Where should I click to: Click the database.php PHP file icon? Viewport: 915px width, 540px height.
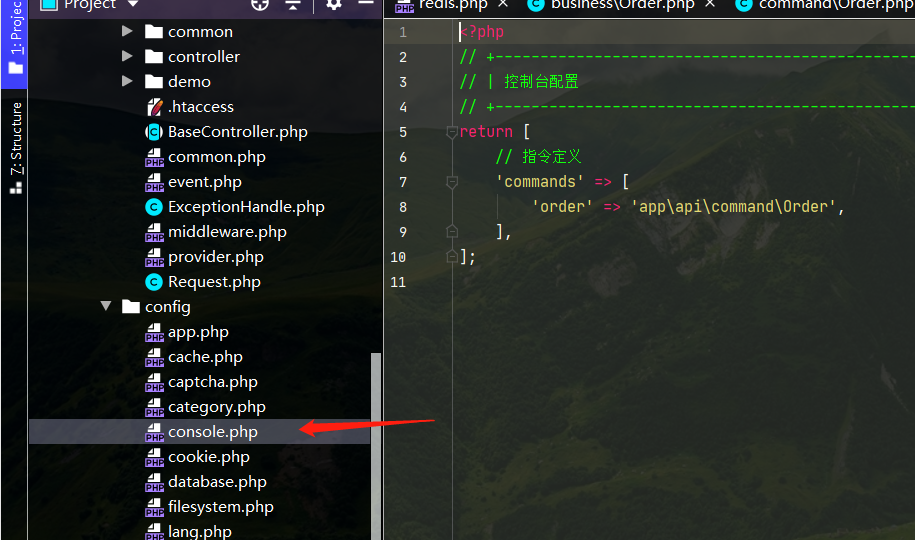coord(154,482)
